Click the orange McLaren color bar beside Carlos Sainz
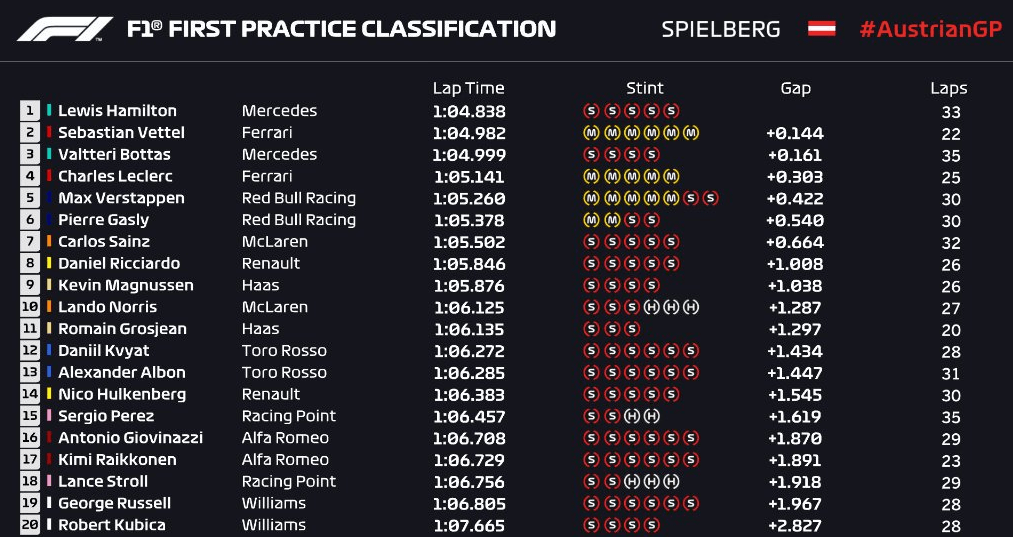This screenshot has height=537, width=1013. [49, 242]
